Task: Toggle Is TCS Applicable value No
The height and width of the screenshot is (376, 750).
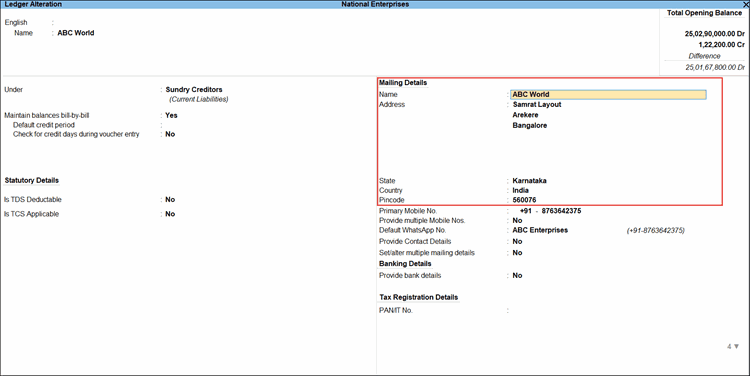Action: click(x=170, y=214)
